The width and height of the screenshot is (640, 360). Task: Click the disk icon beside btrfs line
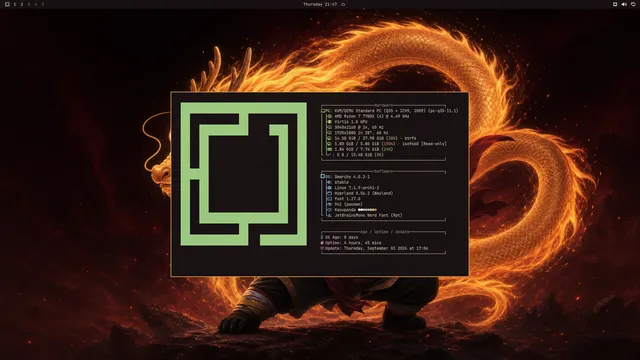(329, 138)
